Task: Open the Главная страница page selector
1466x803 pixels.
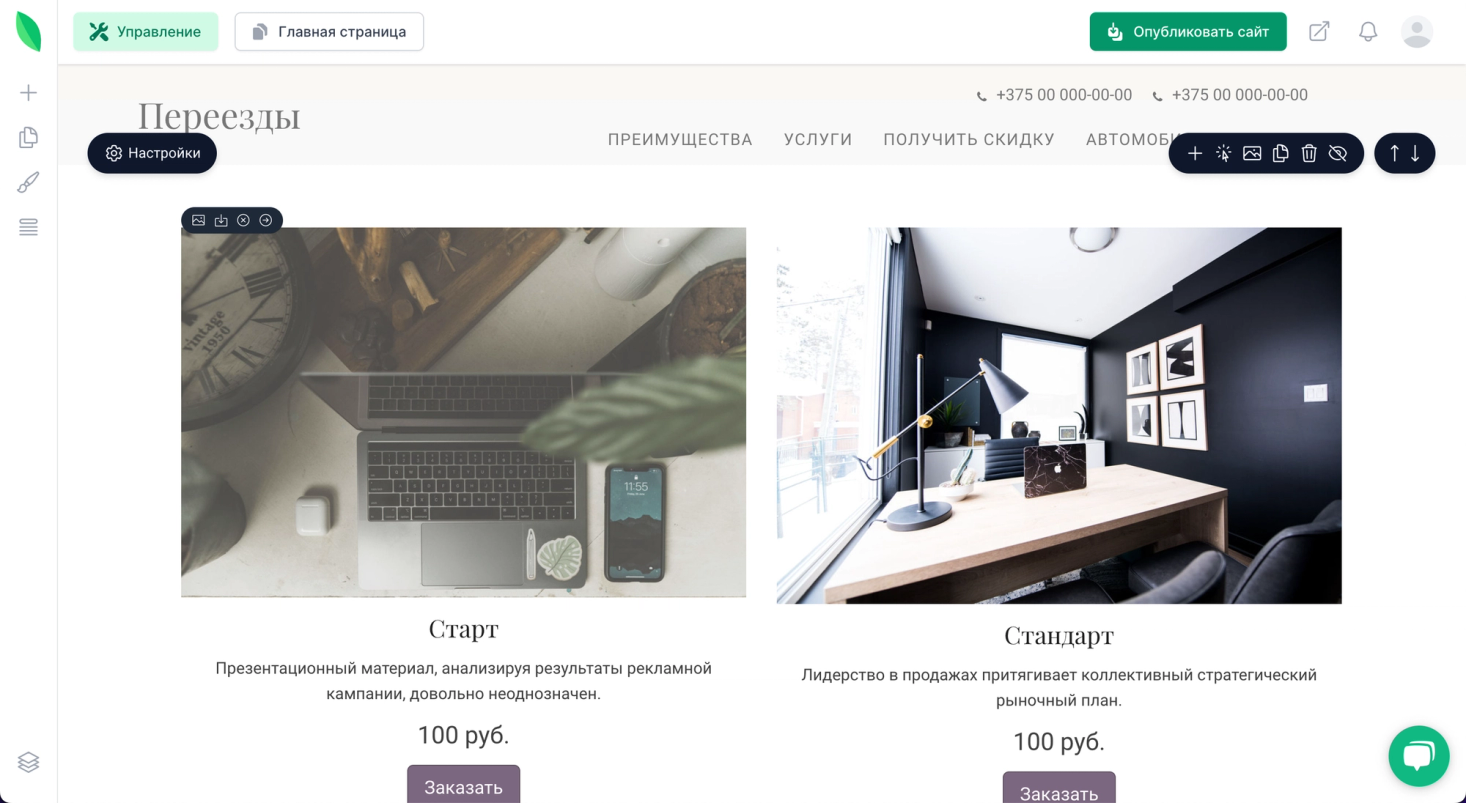Action: click(x=329, y=32)
